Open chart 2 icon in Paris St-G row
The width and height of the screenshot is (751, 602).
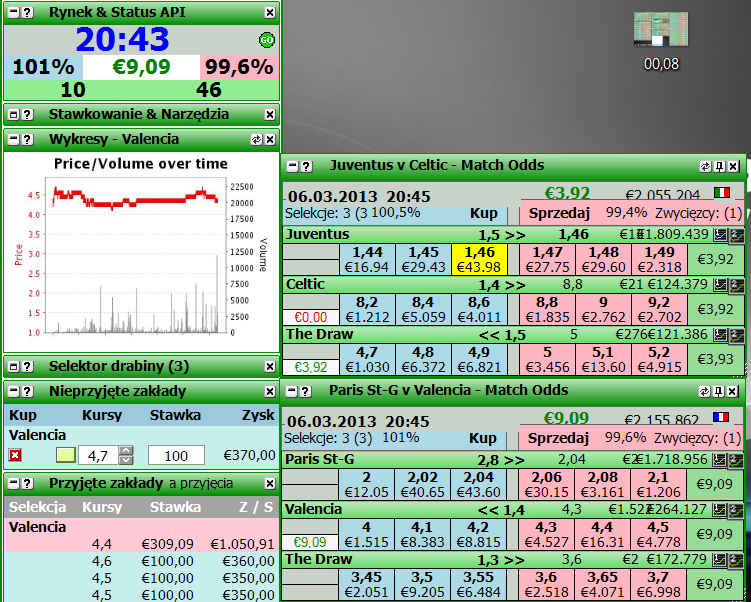736,461
